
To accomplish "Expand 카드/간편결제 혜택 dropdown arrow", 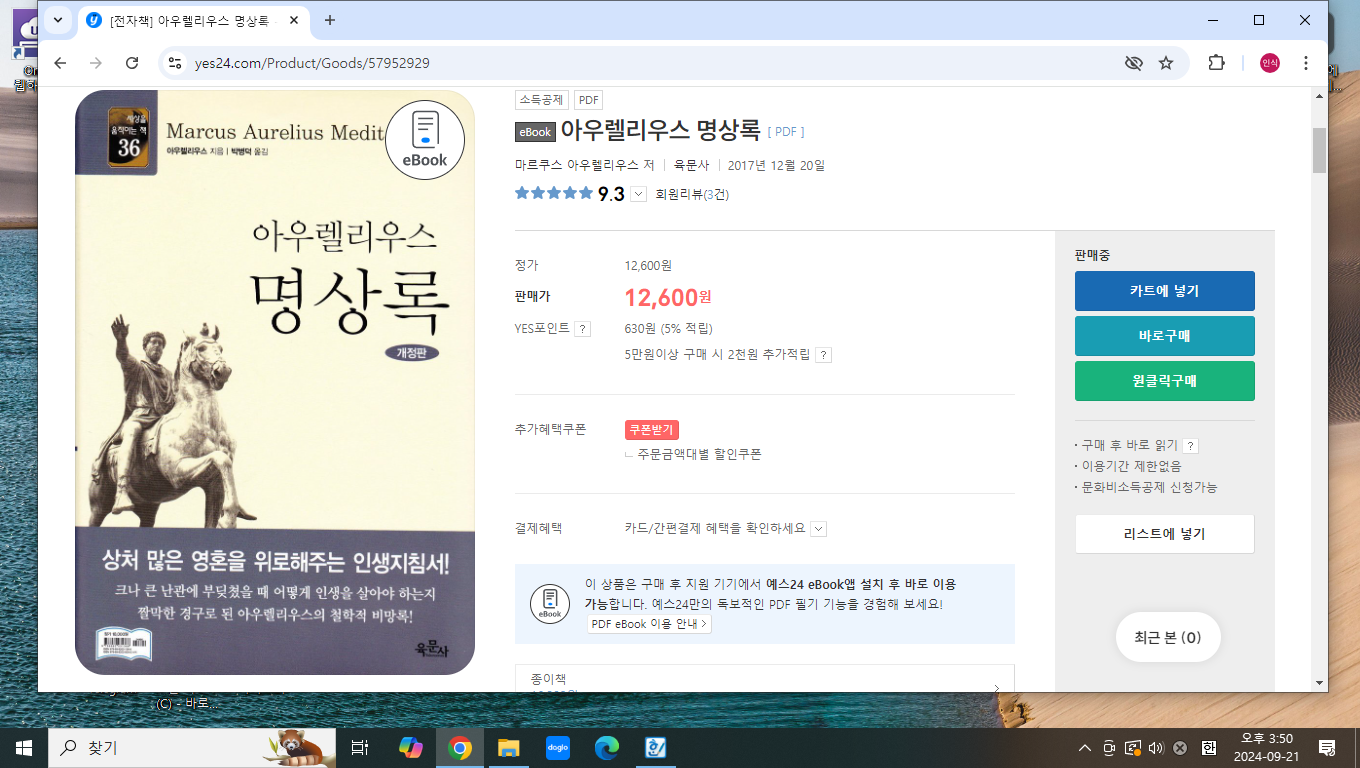I will coord(818,529).
